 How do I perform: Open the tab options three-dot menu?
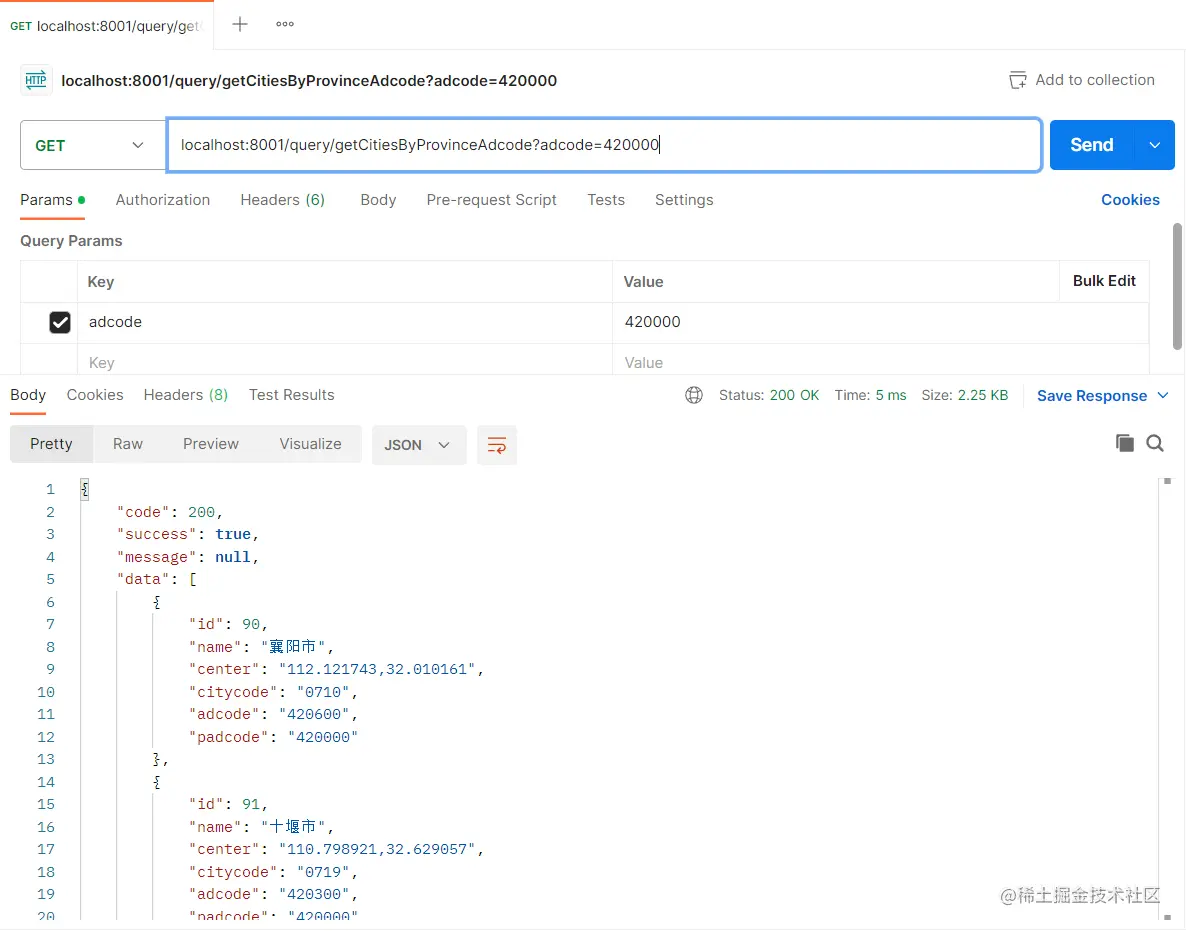click(x=284, y=24)
